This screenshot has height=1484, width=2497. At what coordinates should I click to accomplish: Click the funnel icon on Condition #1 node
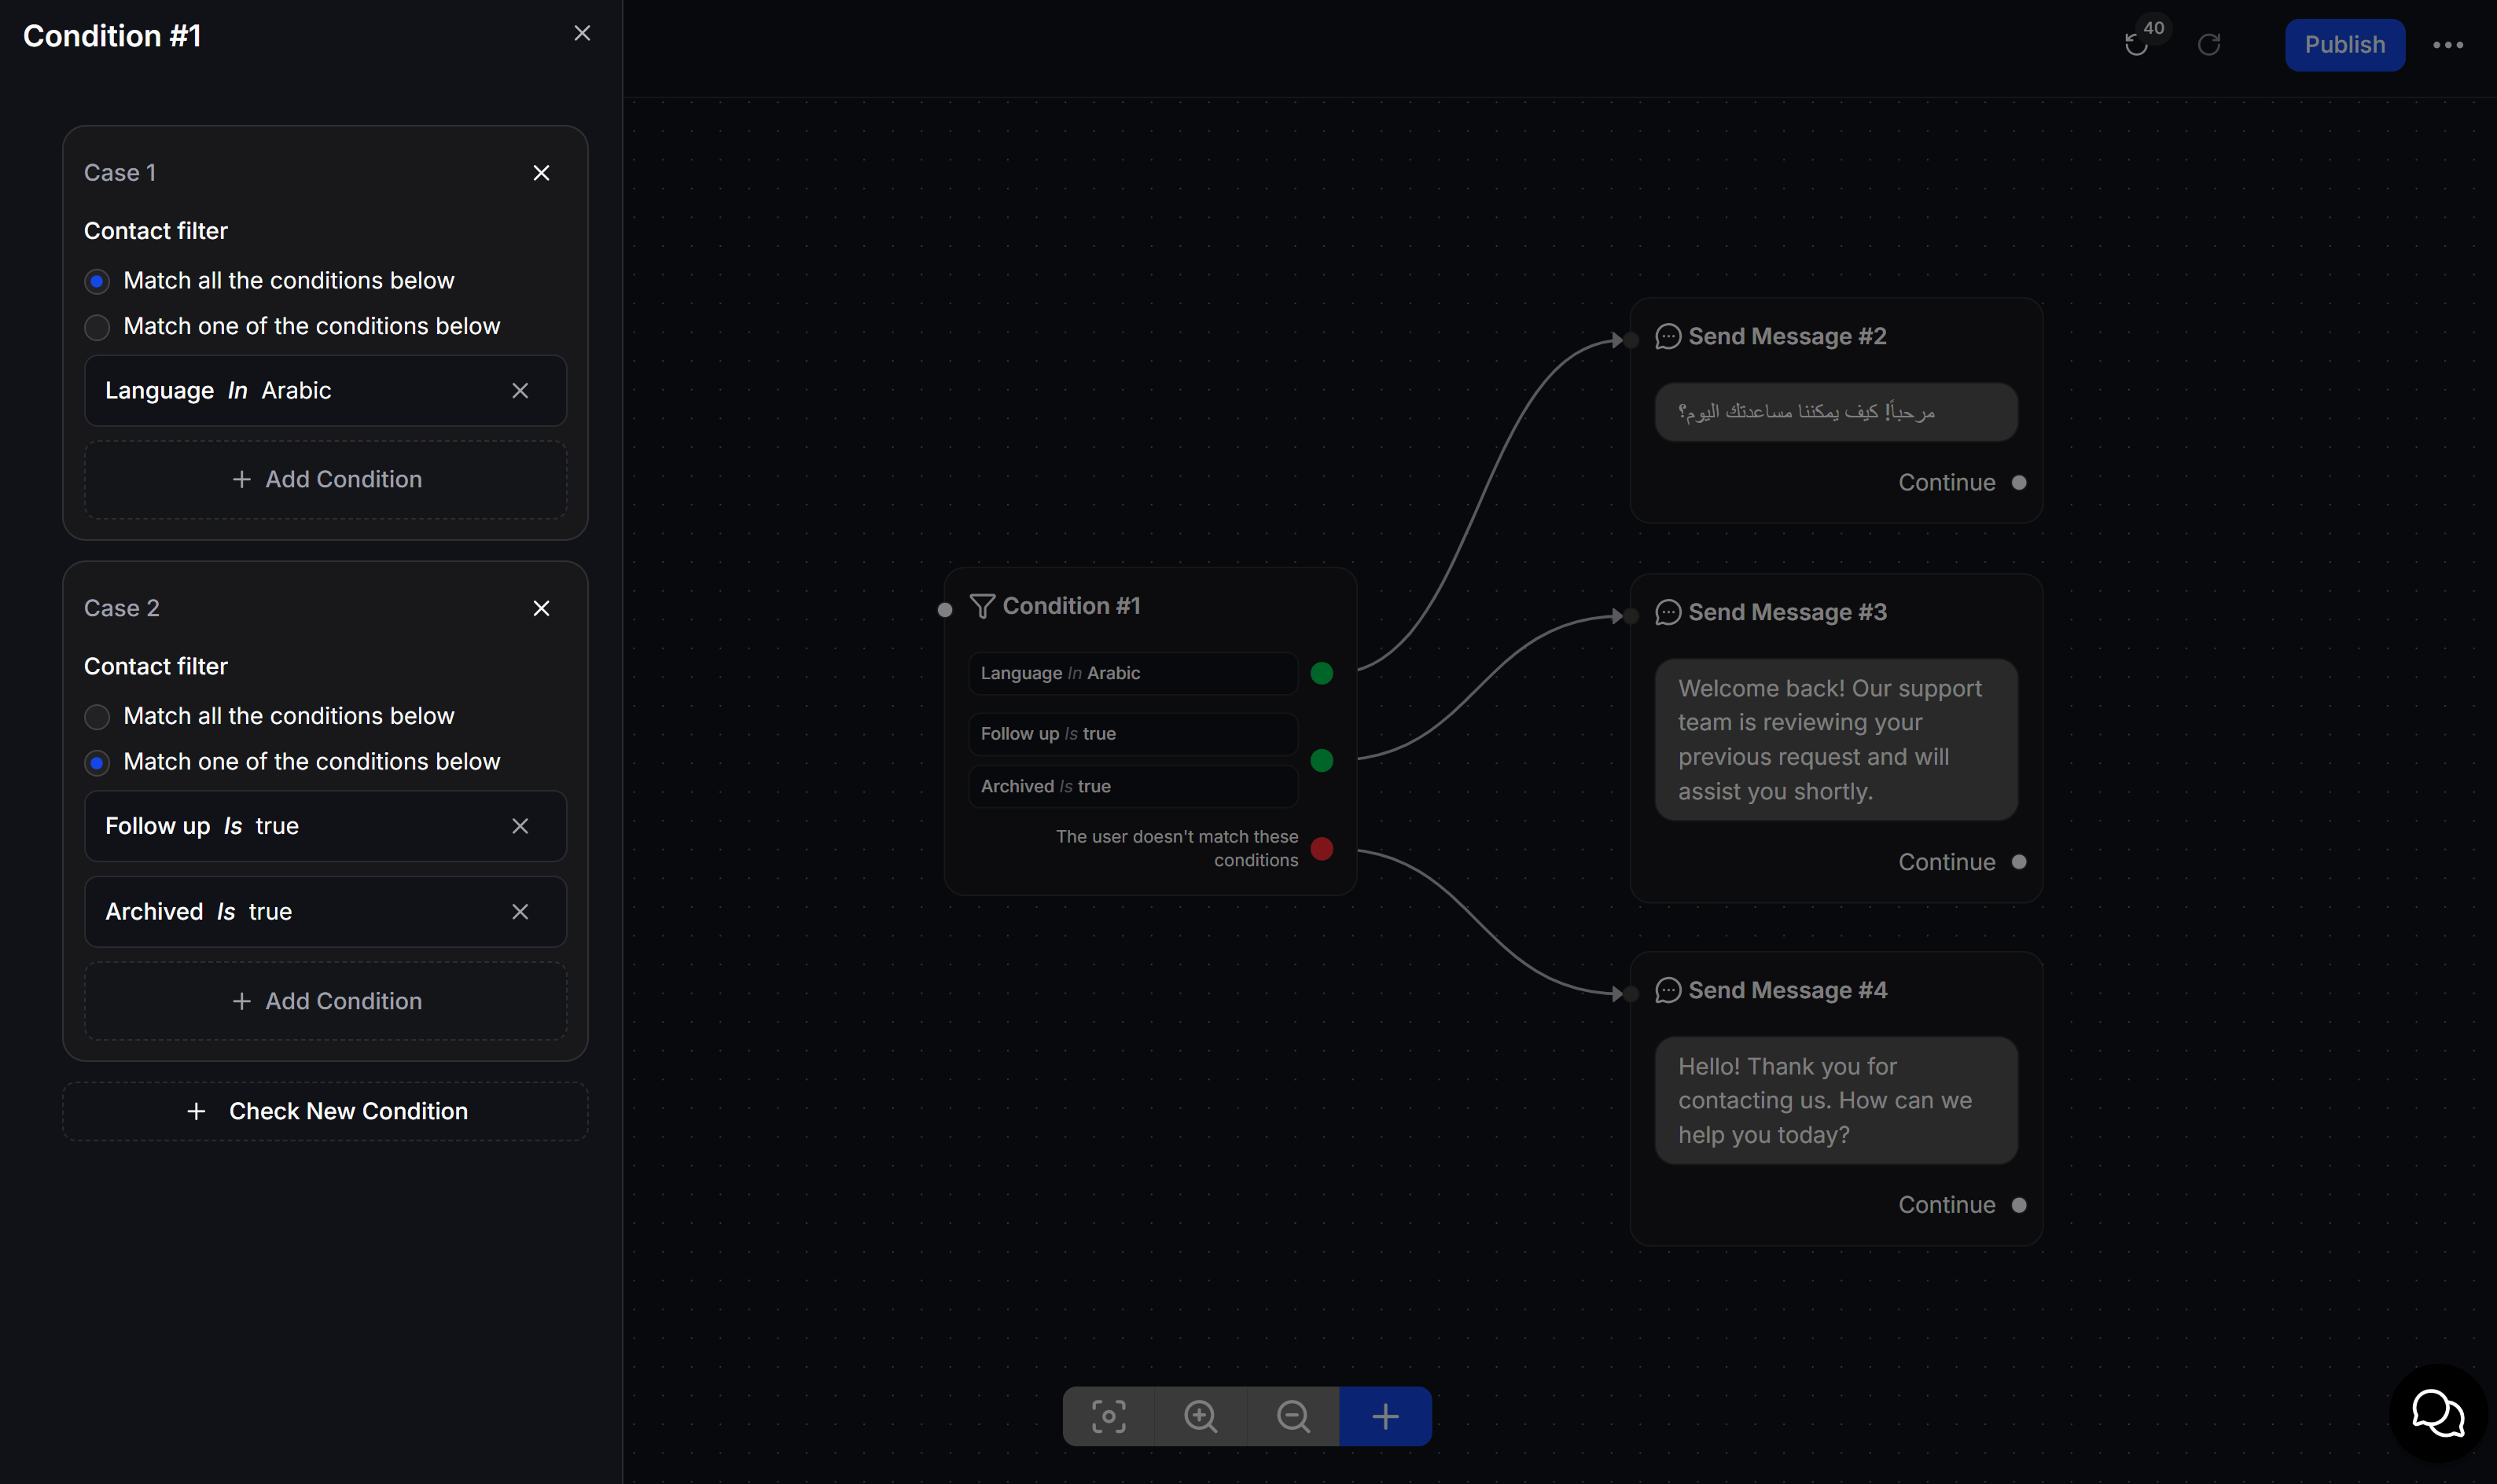click(982, 606)
